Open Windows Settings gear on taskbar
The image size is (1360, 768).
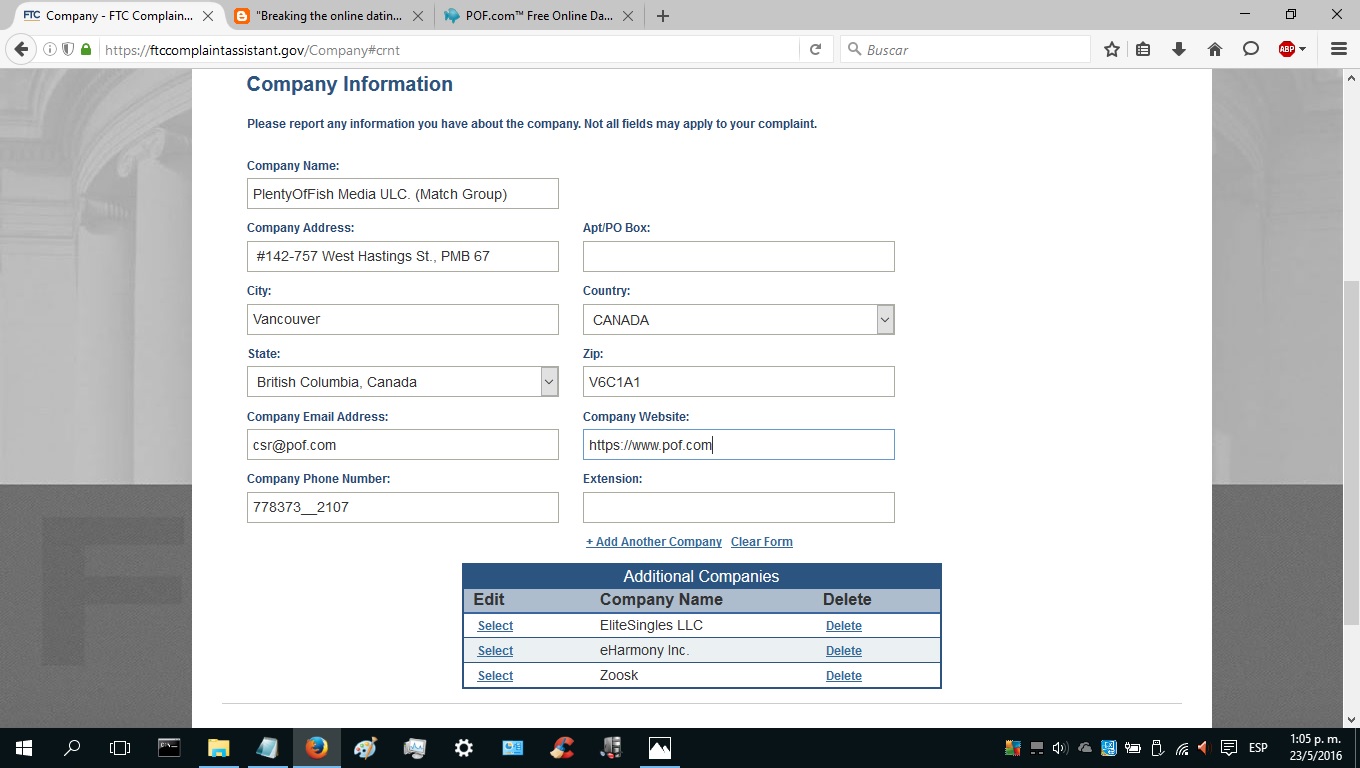(x=463, y=748)
